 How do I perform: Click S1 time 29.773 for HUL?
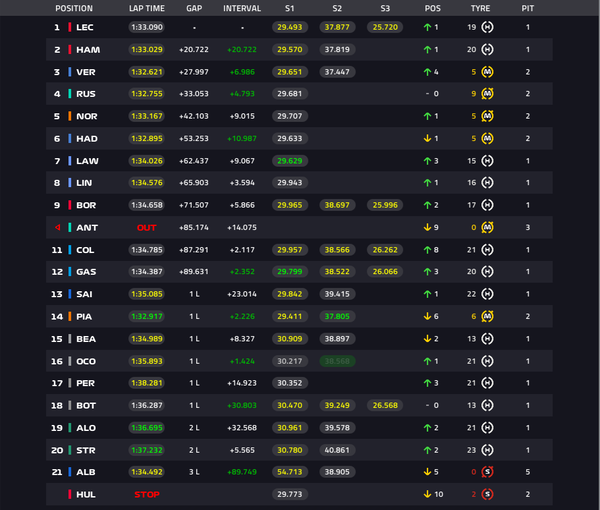(290, 494)
